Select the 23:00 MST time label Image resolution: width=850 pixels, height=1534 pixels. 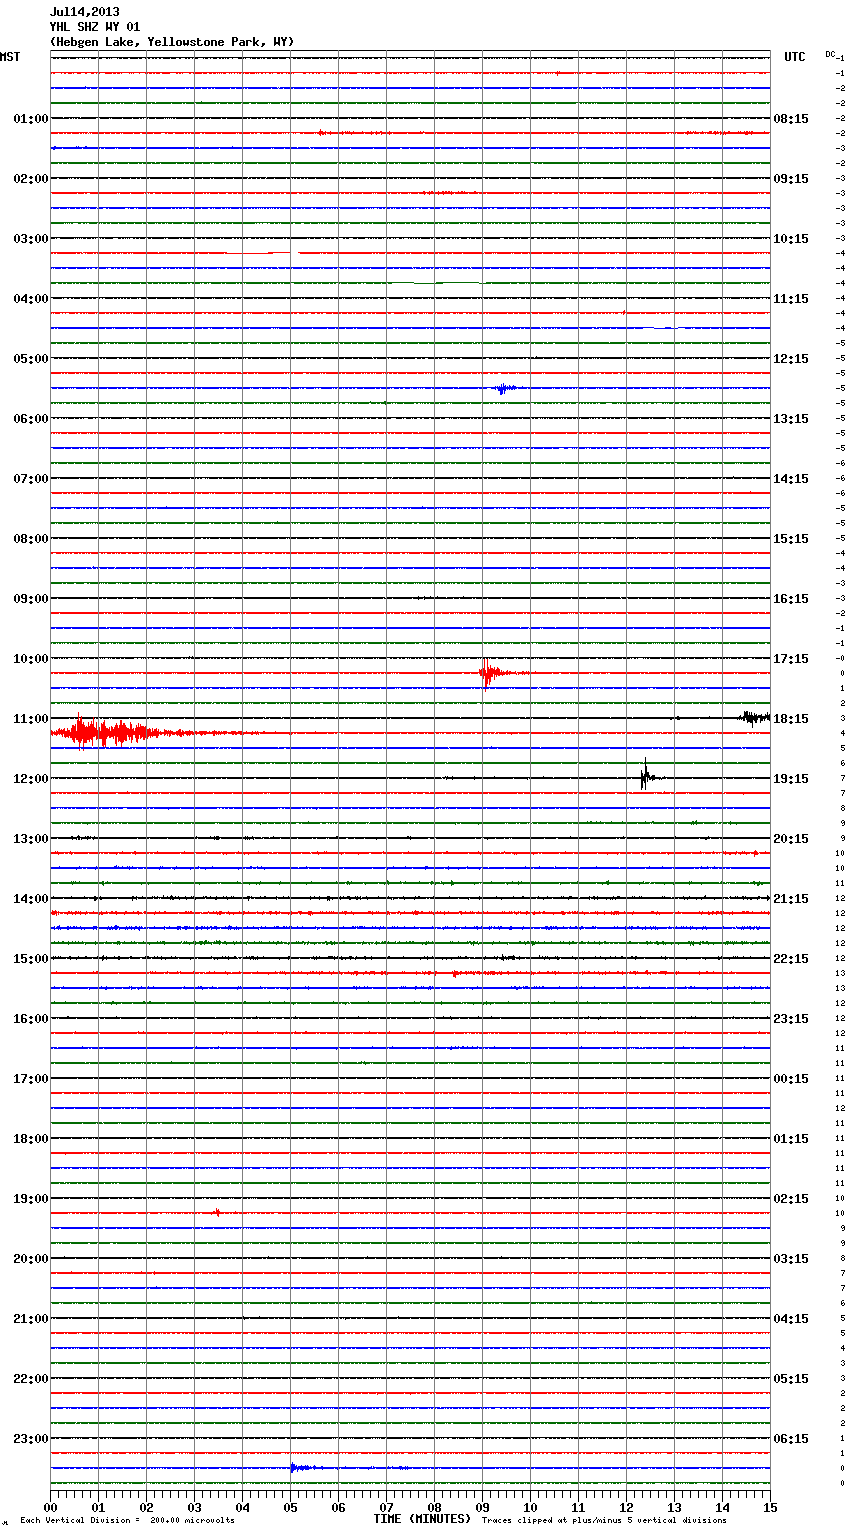(30, 1439)
